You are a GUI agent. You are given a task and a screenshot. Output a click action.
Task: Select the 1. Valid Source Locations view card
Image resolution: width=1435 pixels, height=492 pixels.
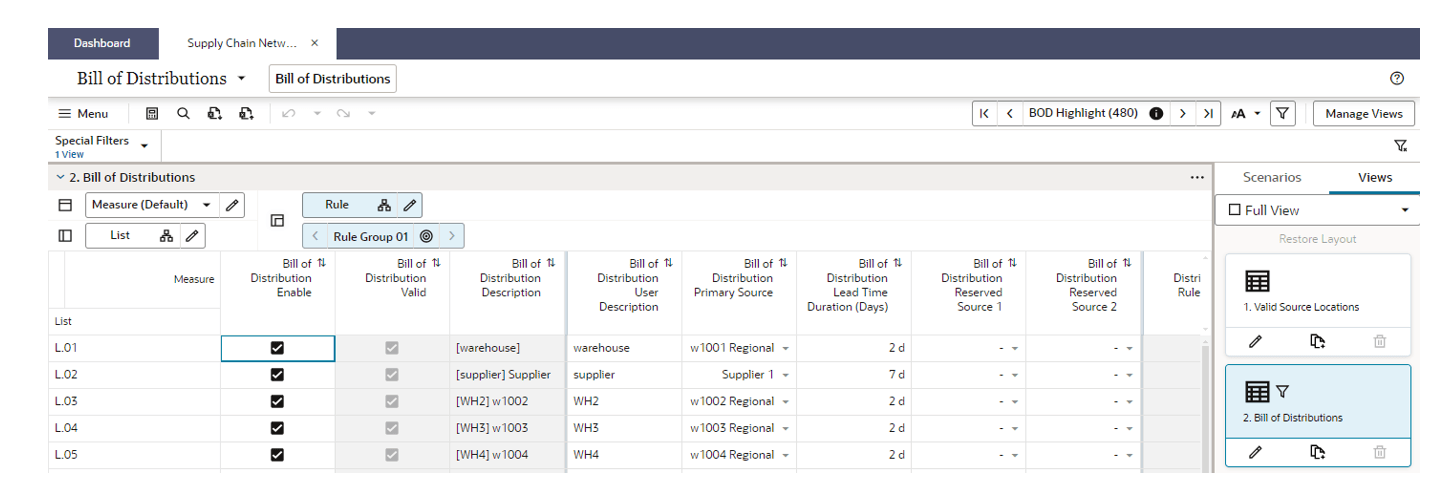(1318, 291)
